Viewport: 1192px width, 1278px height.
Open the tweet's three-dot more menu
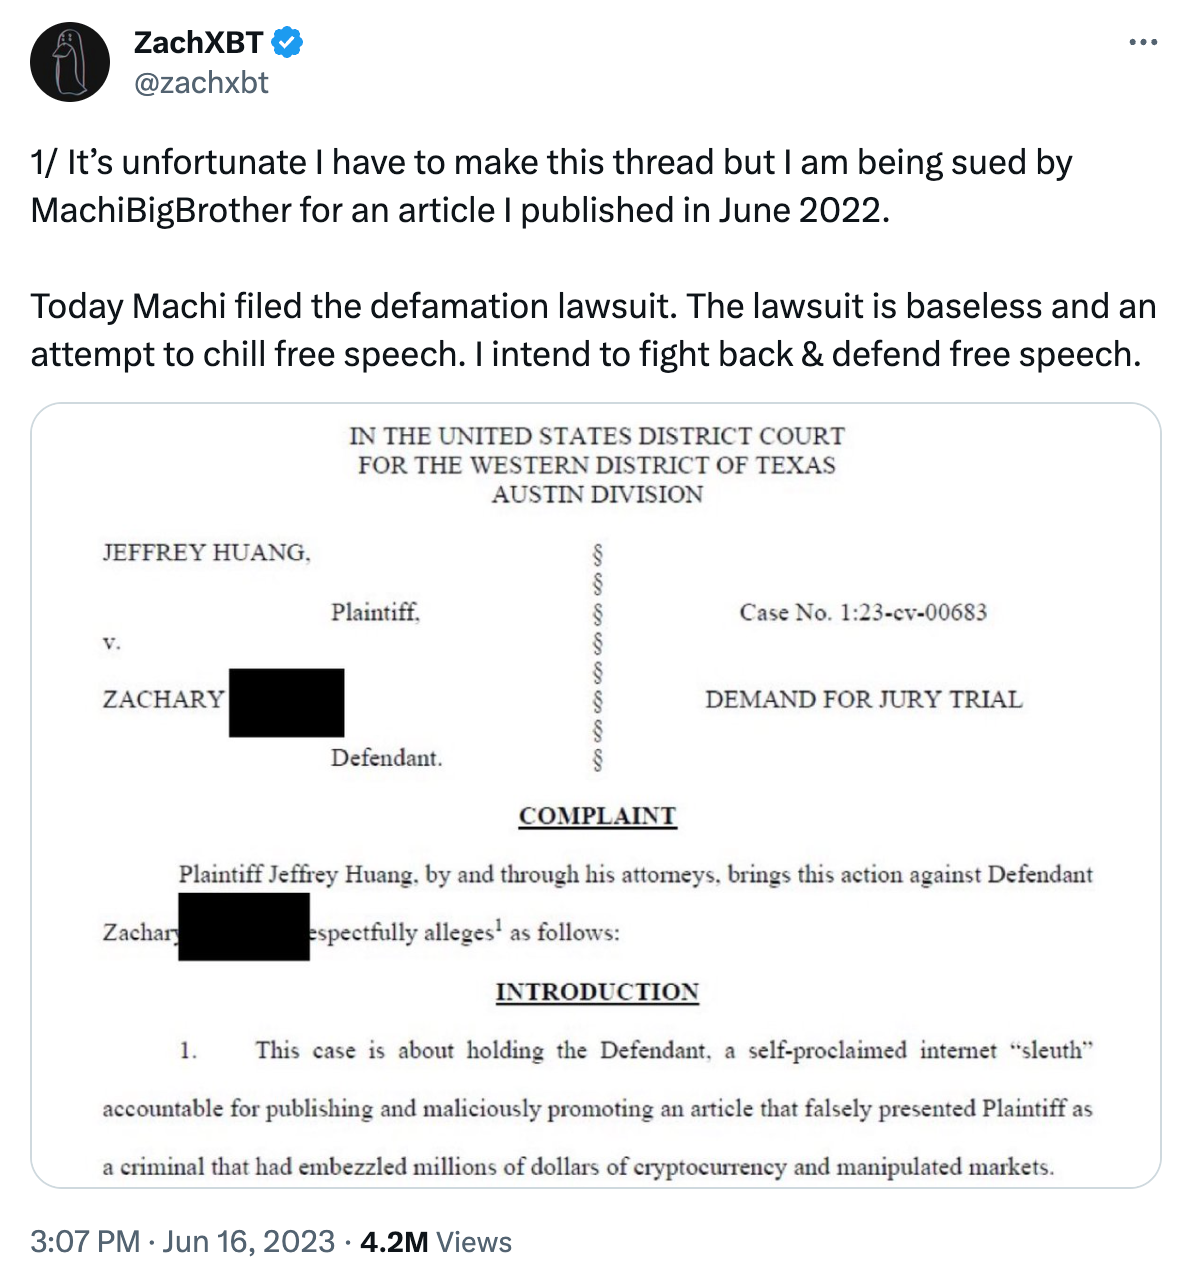click(1142, 43)
